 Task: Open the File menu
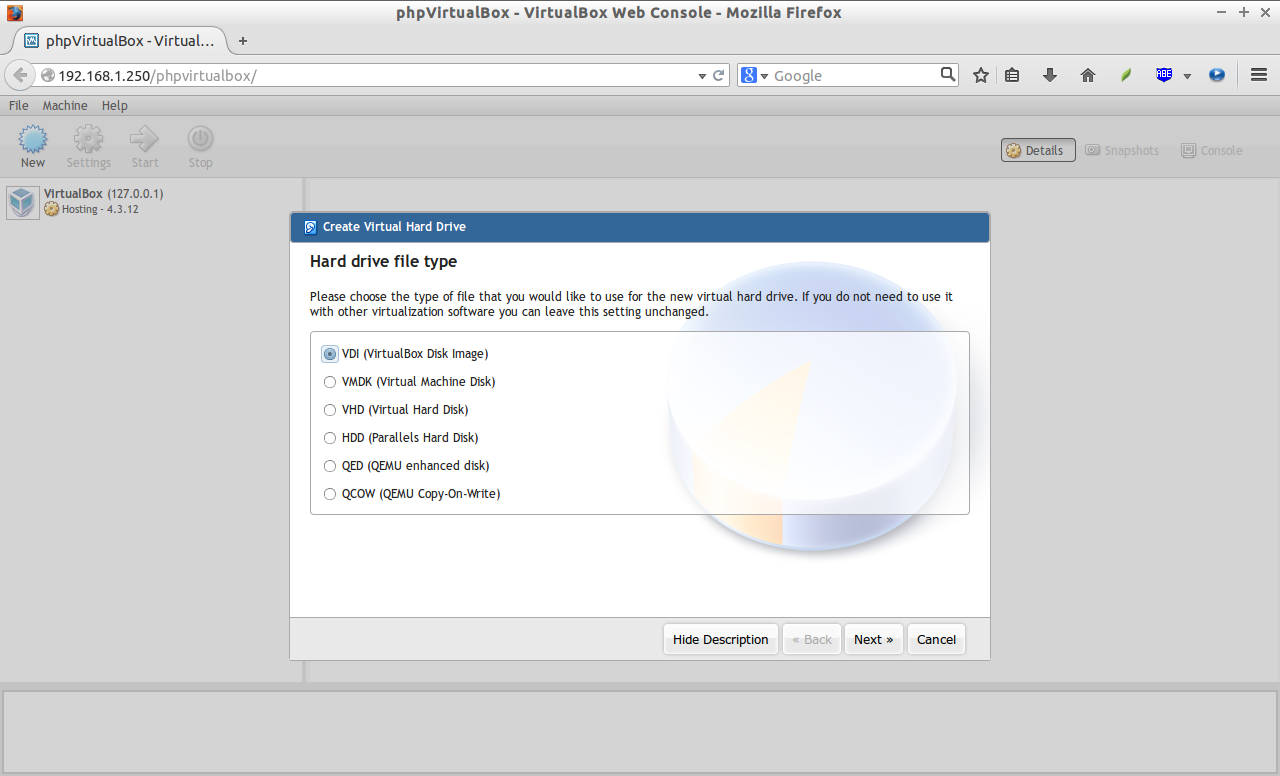pos(18,105)
